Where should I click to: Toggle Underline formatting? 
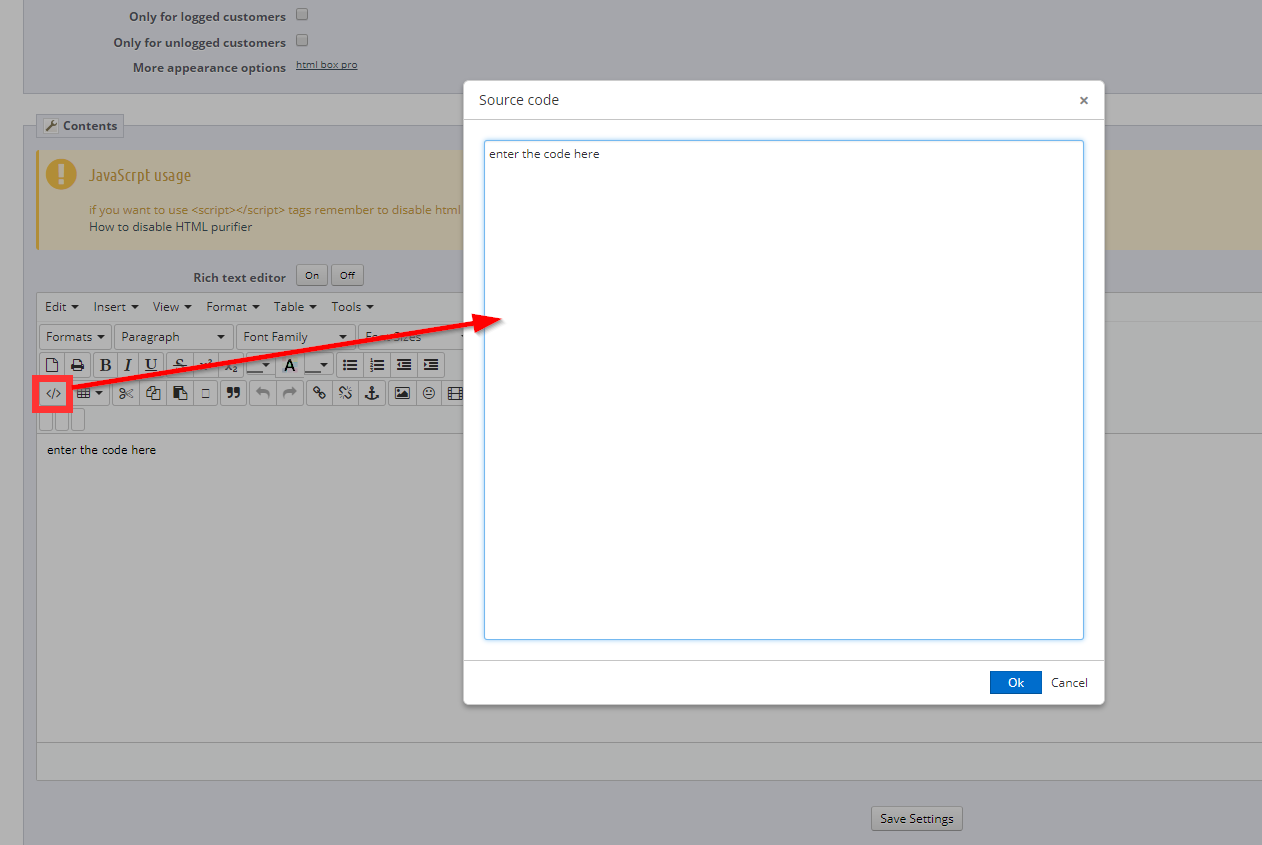pyautogui.click(x=151, y=365)
